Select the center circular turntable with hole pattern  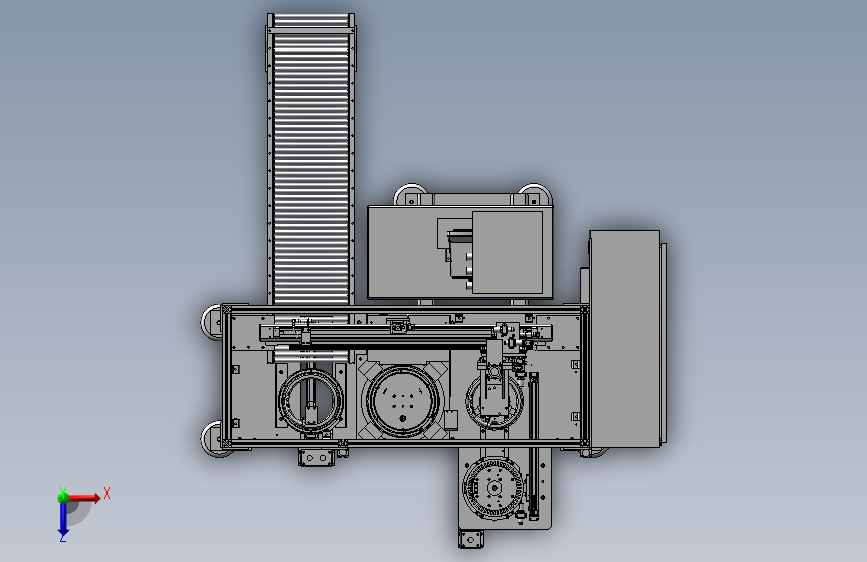(x=403, y=401)
